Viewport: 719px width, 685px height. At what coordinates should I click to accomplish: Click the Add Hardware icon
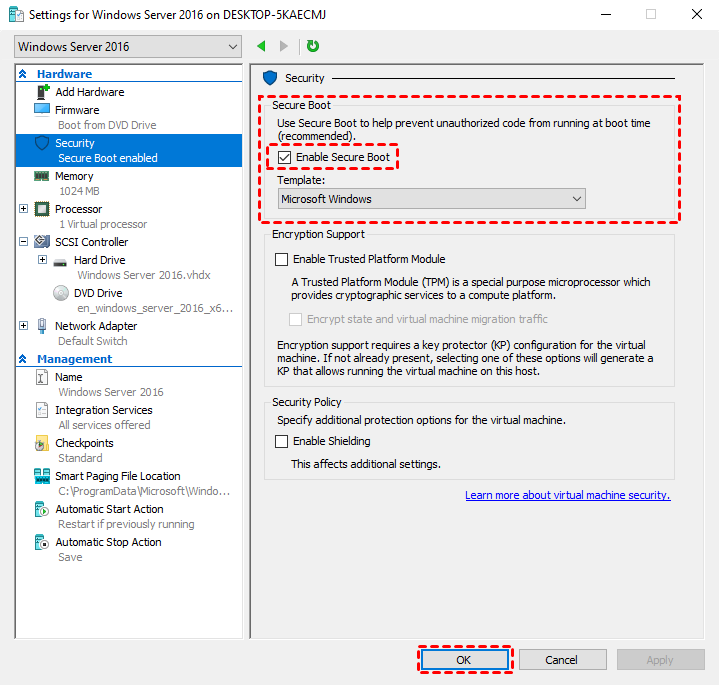click(x=43, y=92)
